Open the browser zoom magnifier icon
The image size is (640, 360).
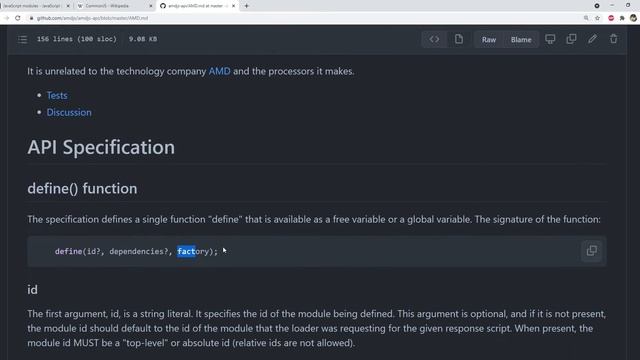[x=586, y=18]
